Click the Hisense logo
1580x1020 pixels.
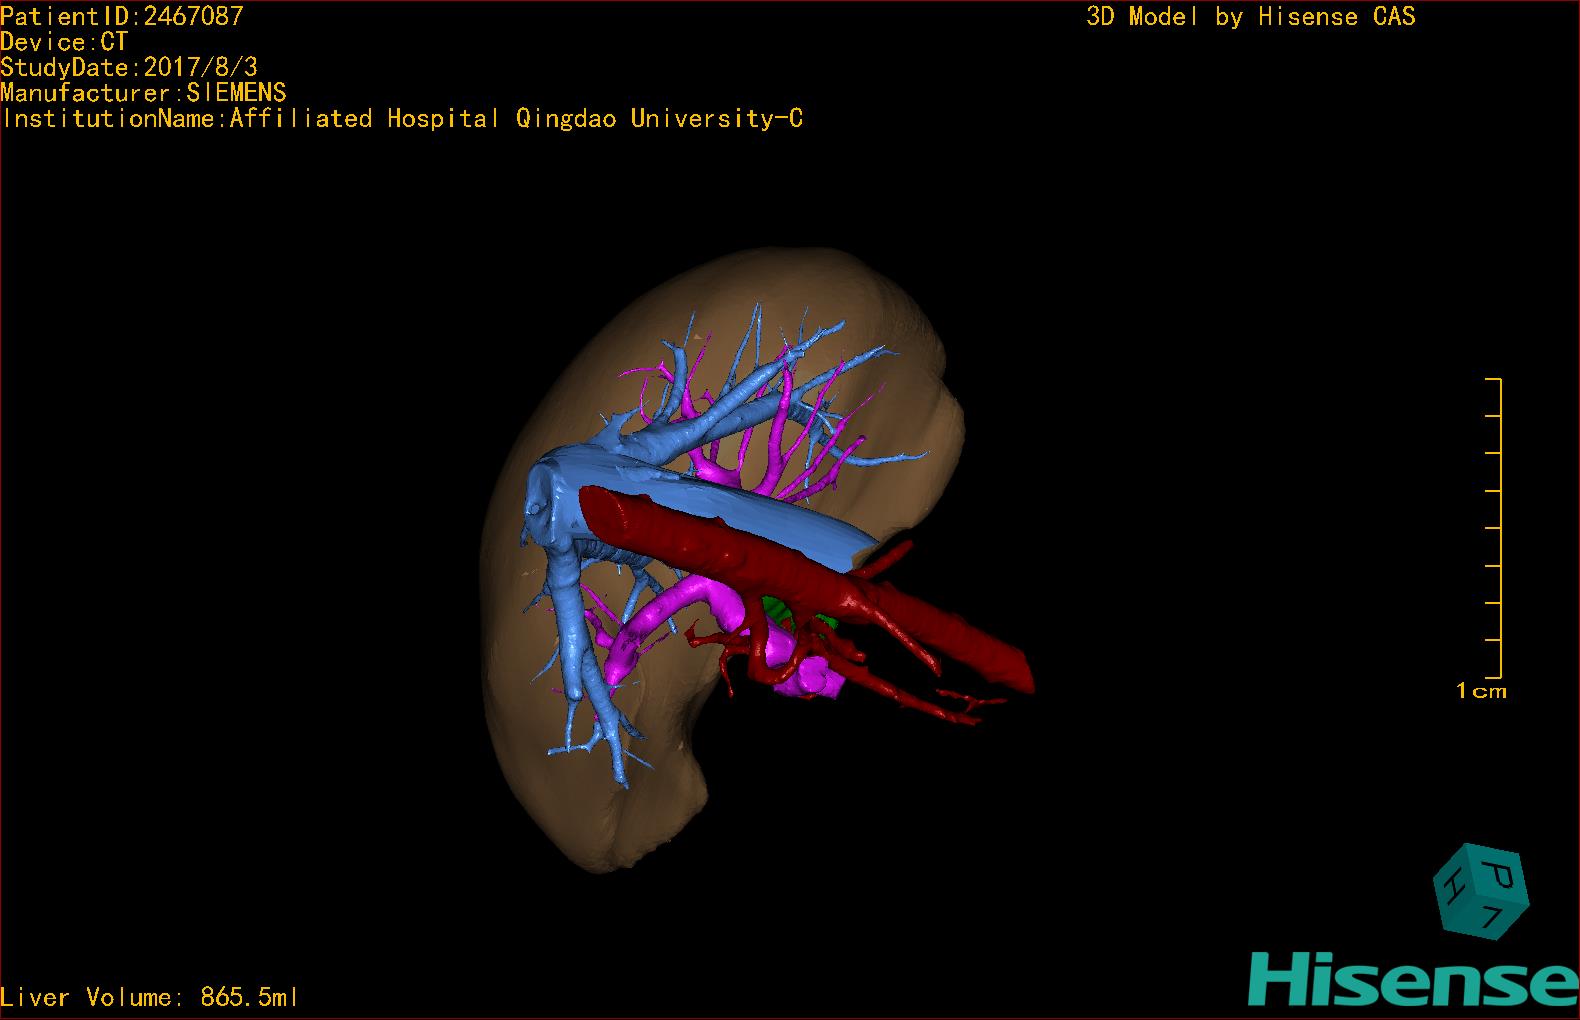[1412, 978]
